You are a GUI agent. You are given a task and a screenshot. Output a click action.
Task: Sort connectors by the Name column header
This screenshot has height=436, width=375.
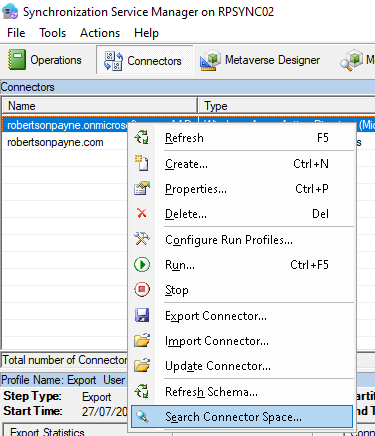(100, 106)
